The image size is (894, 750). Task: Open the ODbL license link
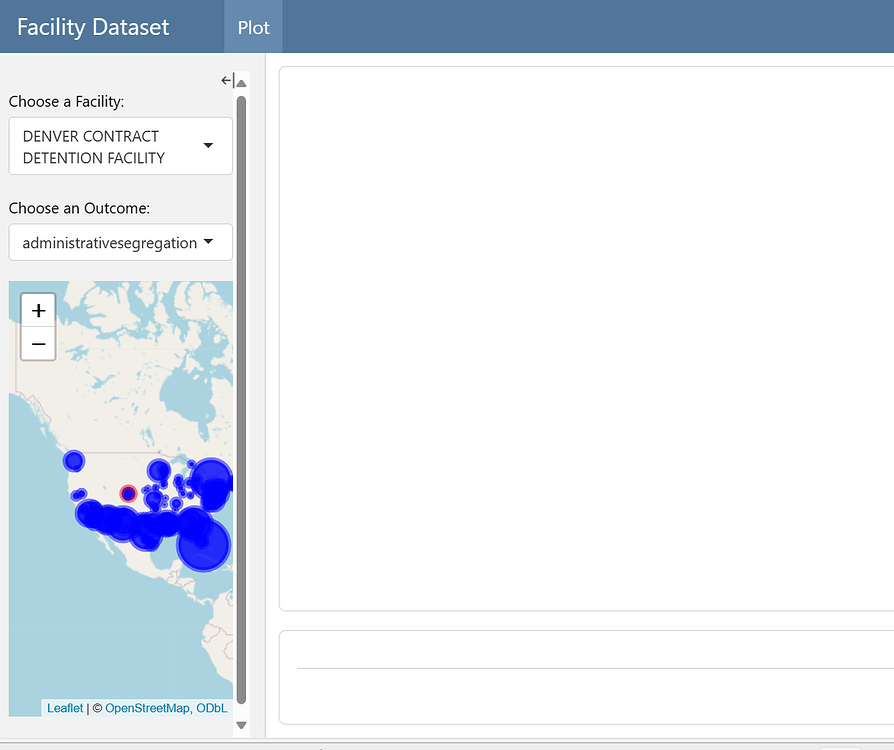pyautogui.click(x=216, y=707)
